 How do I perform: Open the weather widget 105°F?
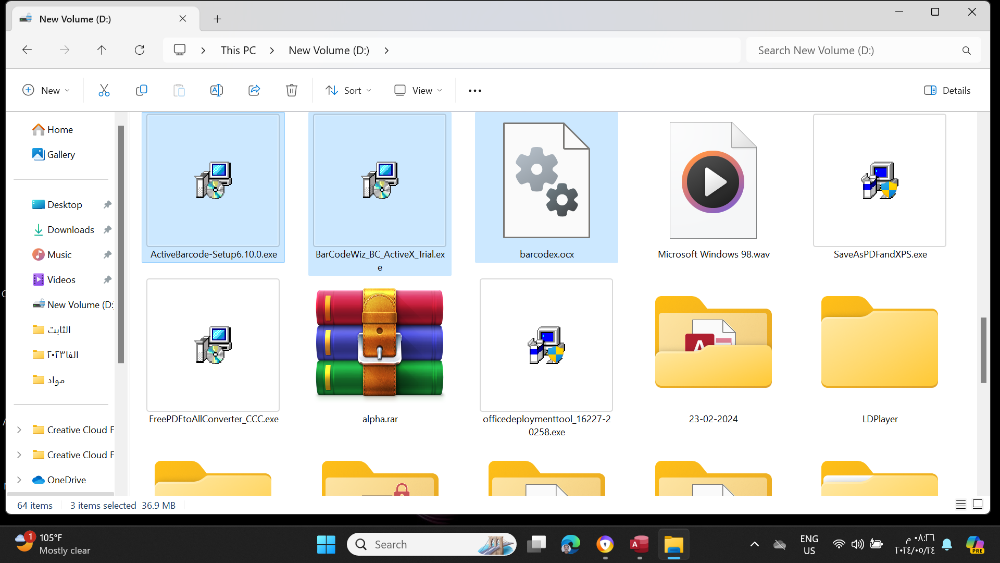click(52, 544)
